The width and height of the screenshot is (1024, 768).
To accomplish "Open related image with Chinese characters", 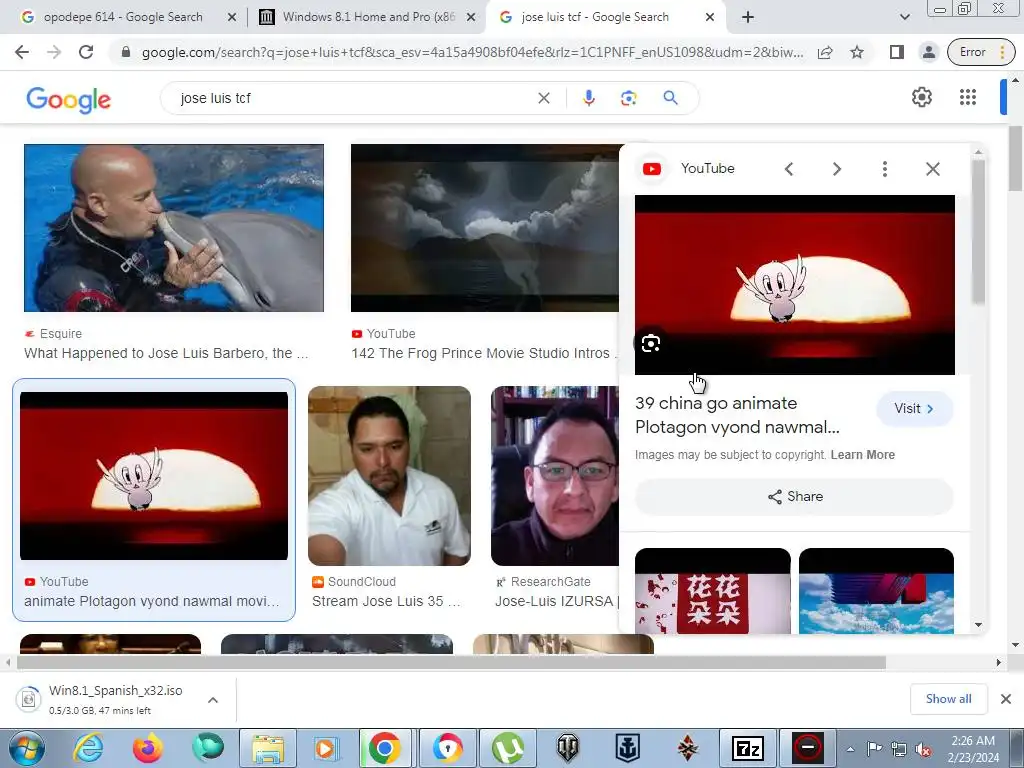I will [712, 591].
